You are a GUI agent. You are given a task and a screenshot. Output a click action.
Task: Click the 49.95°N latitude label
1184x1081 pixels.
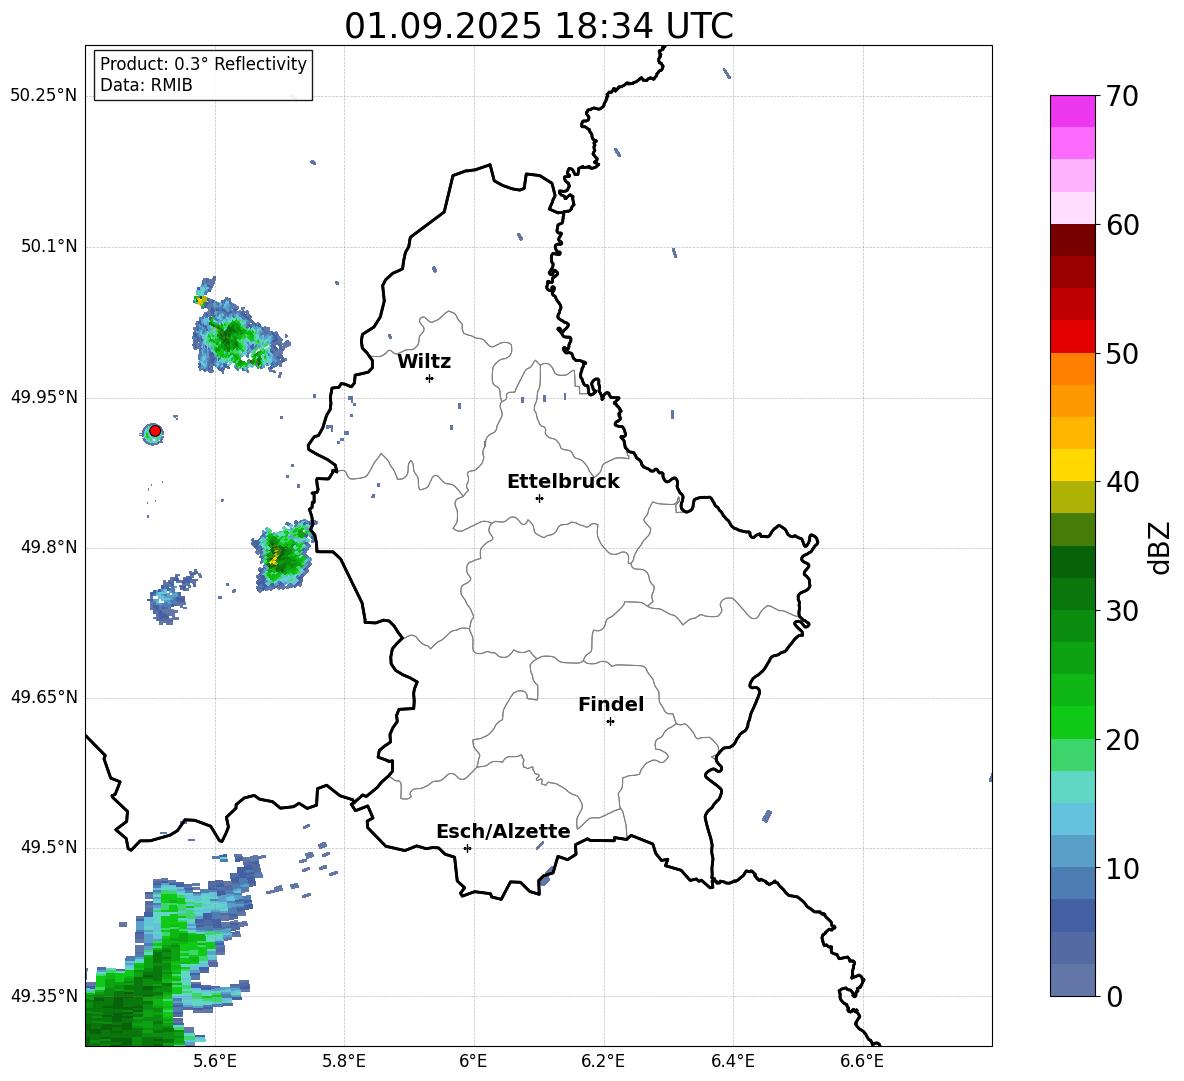point(43,397)
